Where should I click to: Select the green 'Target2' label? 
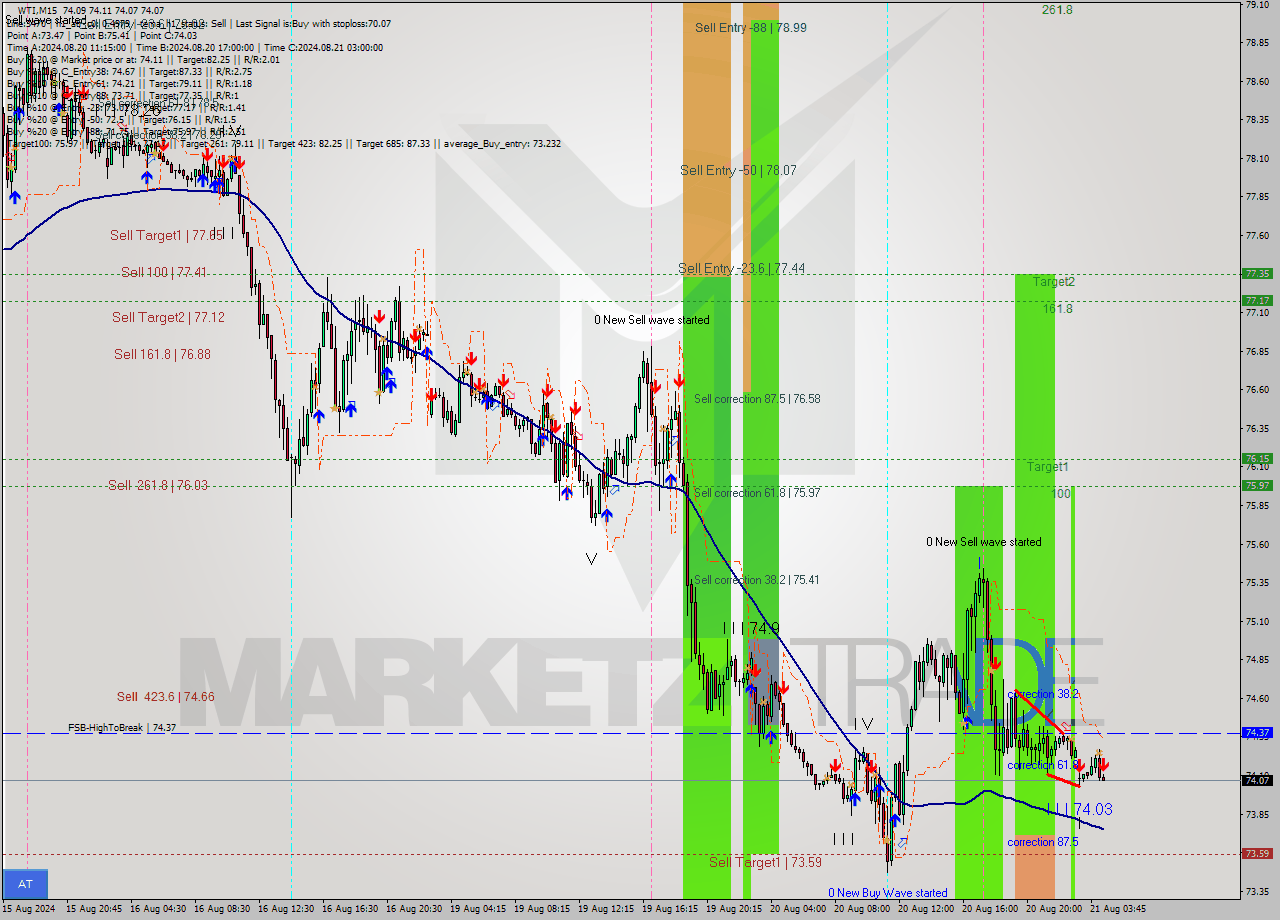click(x=1054, y=282)
